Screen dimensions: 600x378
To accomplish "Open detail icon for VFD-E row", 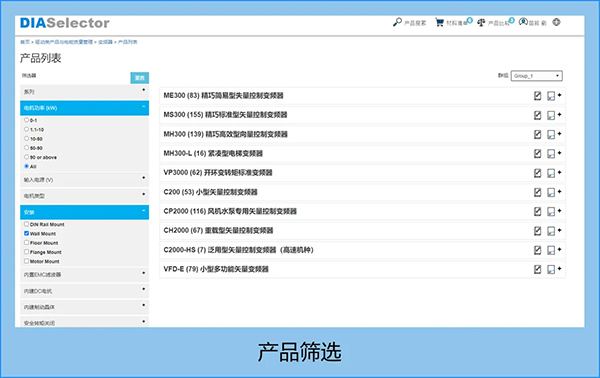I will click(538, 269).
